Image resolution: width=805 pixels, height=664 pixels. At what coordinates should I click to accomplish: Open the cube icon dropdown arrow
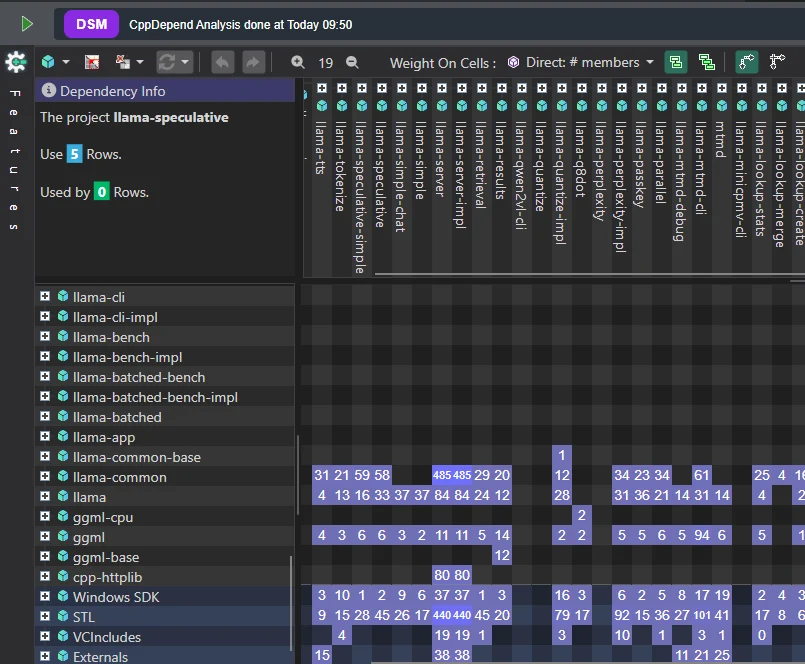click(x=66, y=62)
